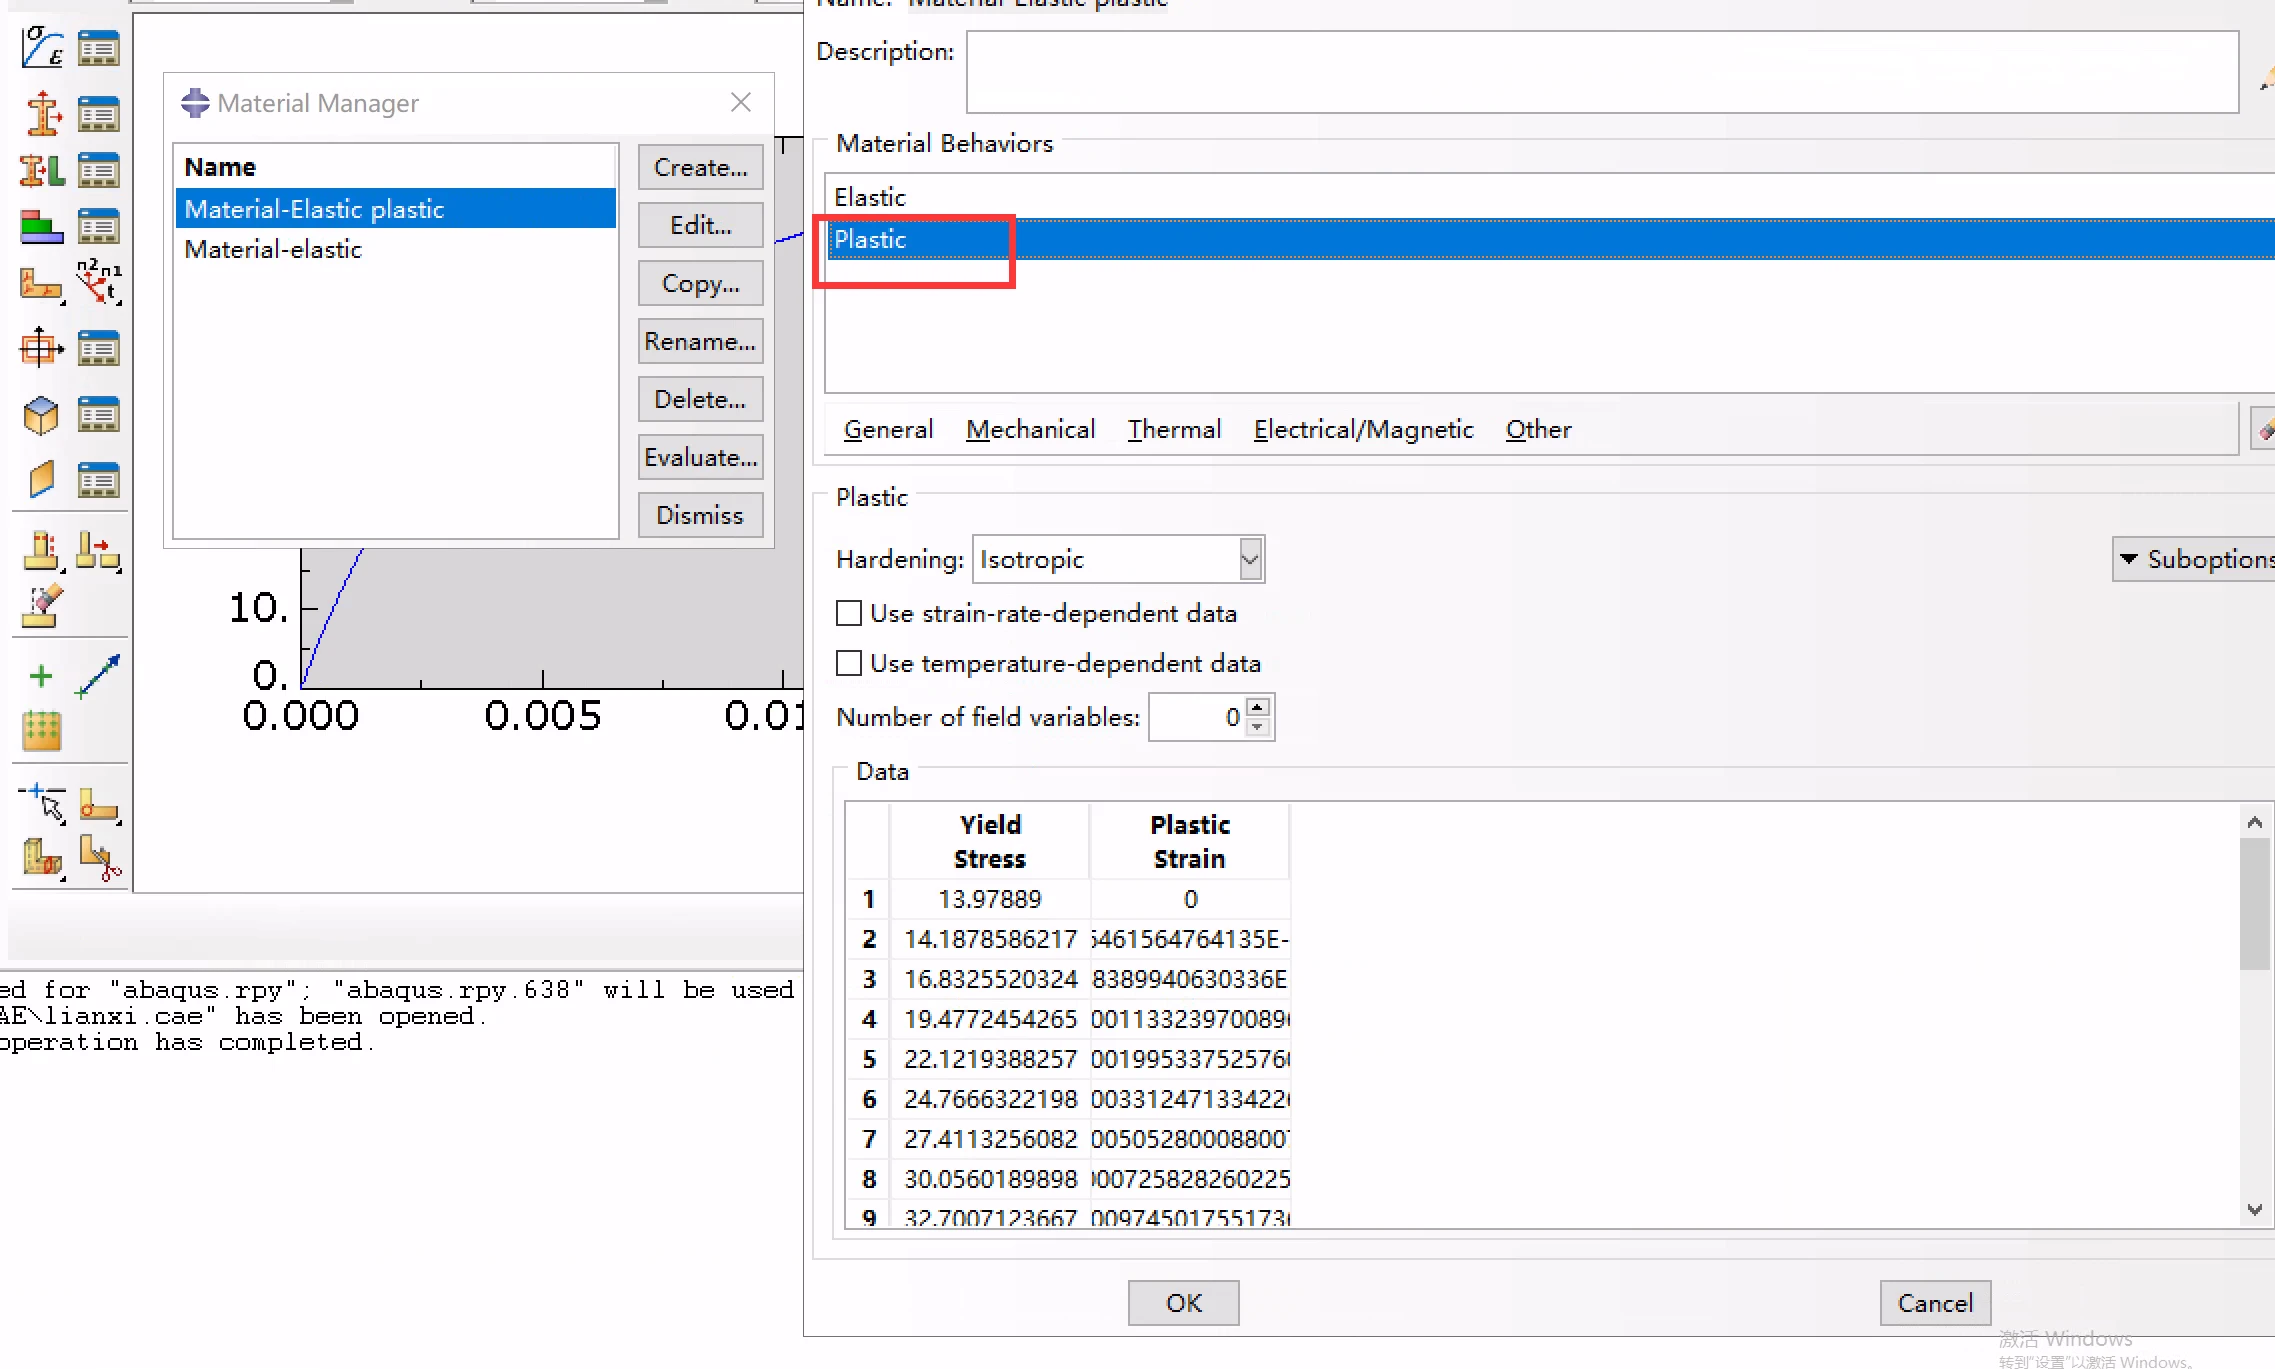
Task: Click the scissors cut geometry icon
Action: click(x=99, y=858)
